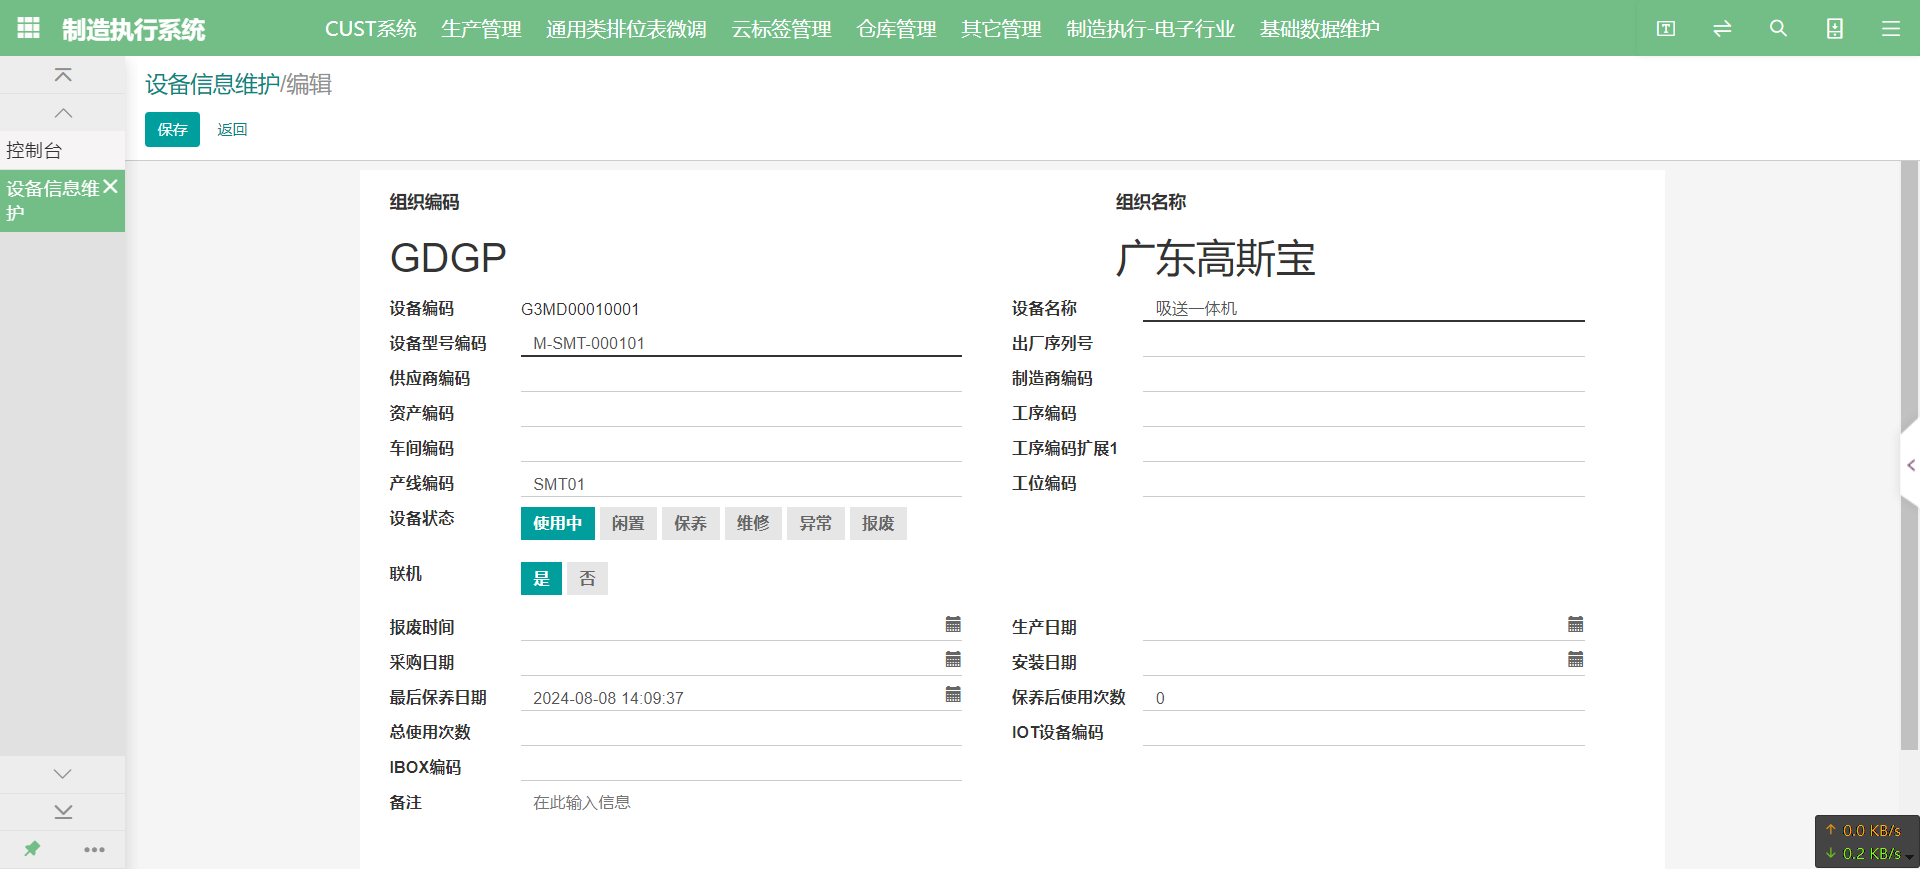Click the 供应商编码 input field
The height and width of the screenshot is (869, 1920).
[741, 378]
